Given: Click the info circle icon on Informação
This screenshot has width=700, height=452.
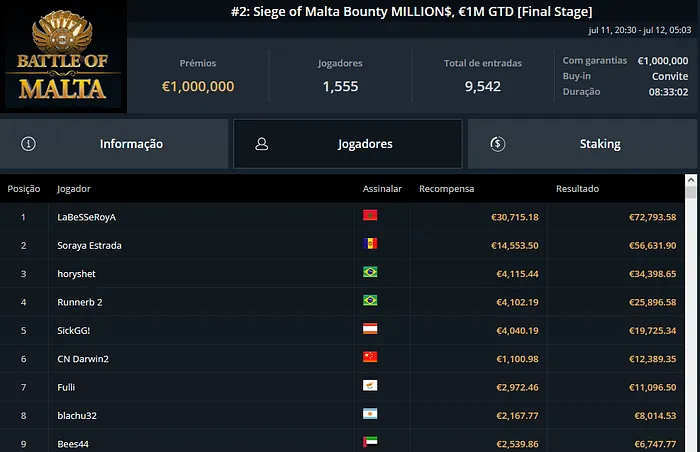Looking at the screenshot, I should (x=29, y=144).
